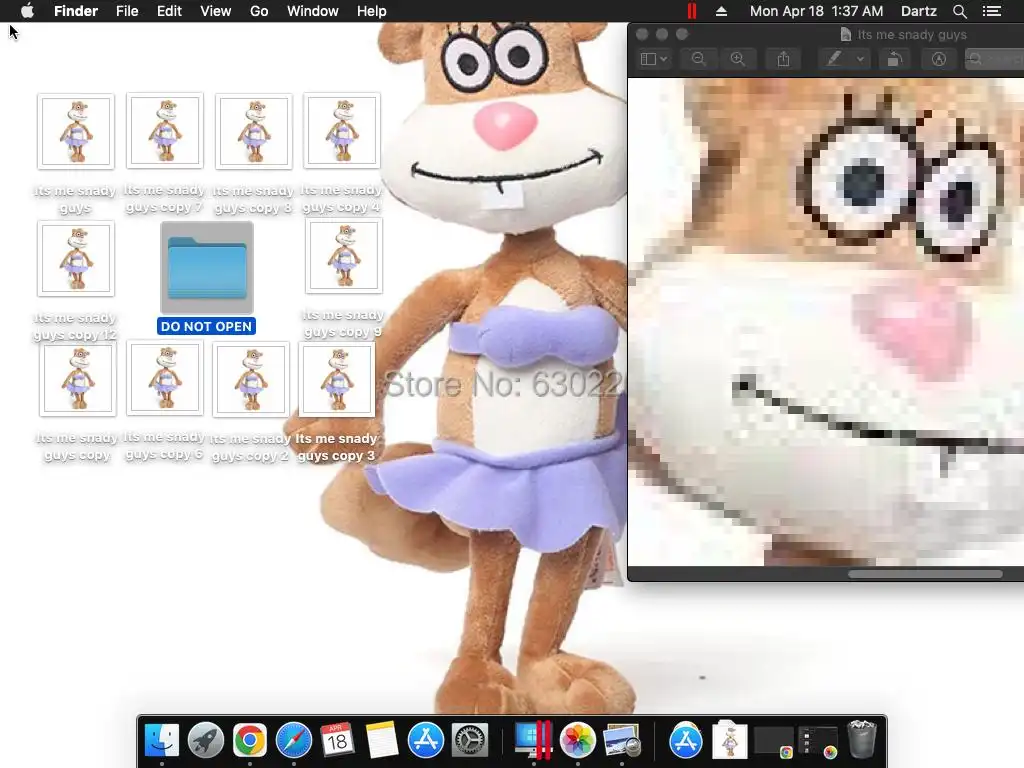Show the Markup toolbar in Preview
Image resolution: width=1024 pixels, height=768 pixels.
938,59
